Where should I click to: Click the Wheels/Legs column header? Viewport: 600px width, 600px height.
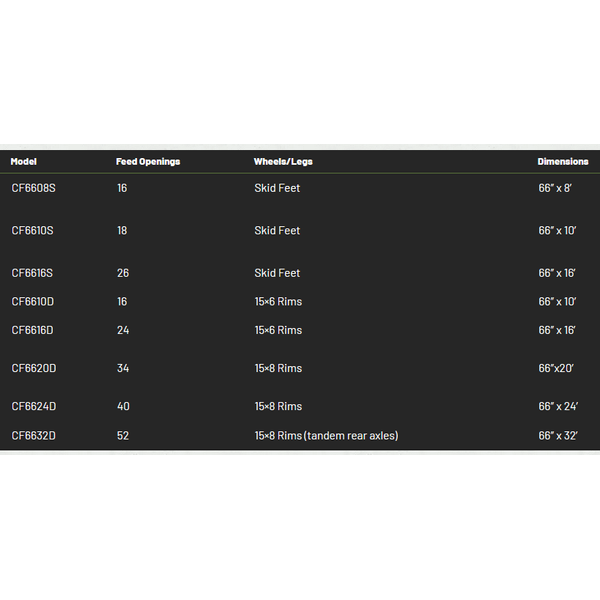point(283,161)
